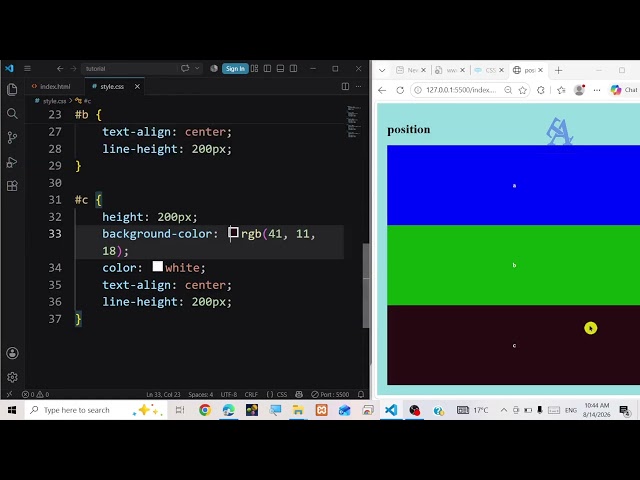640x480 pixels.
Task: Open editor More Actions menu
Action: [358, 86]
